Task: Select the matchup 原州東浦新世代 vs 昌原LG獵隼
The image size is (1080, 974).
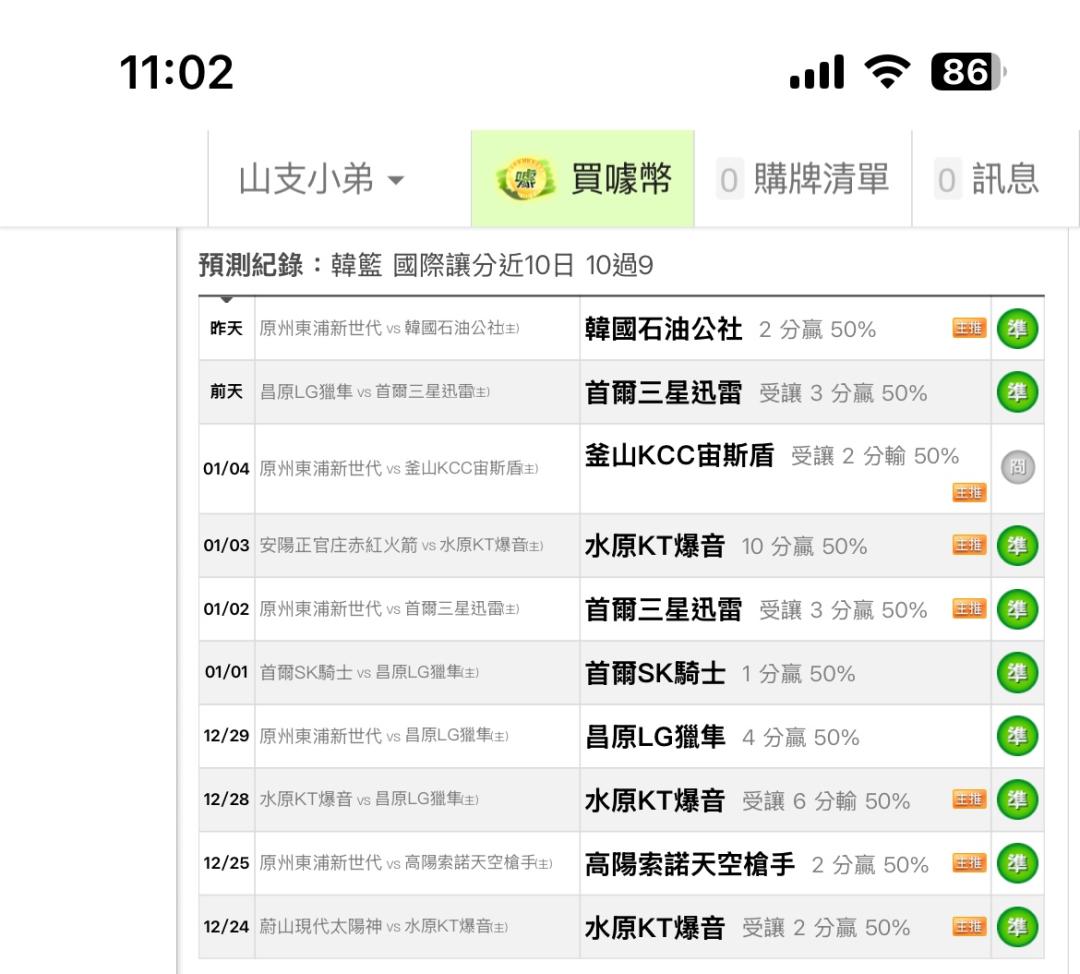Action: (x=384, y=736)
